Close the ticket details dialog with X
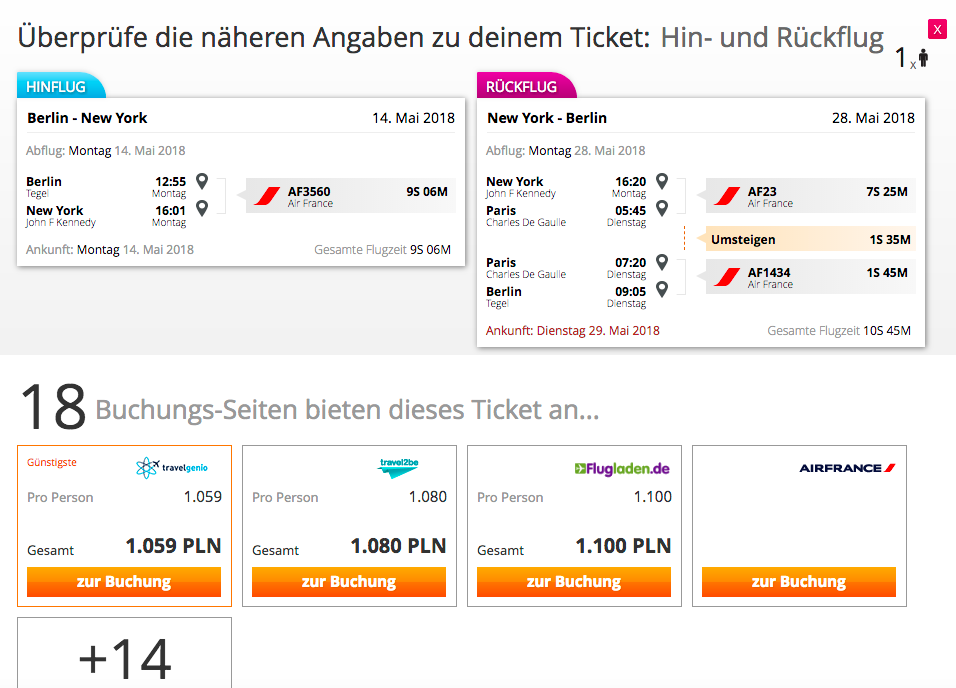 937,29
